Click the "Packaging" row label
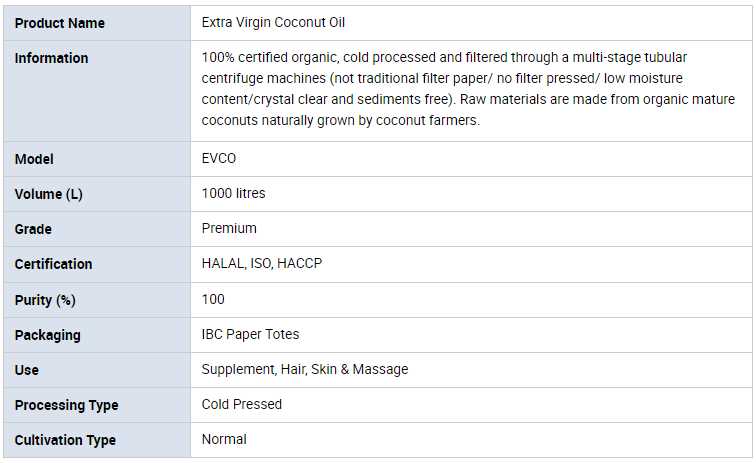 (x=47, y=335)
